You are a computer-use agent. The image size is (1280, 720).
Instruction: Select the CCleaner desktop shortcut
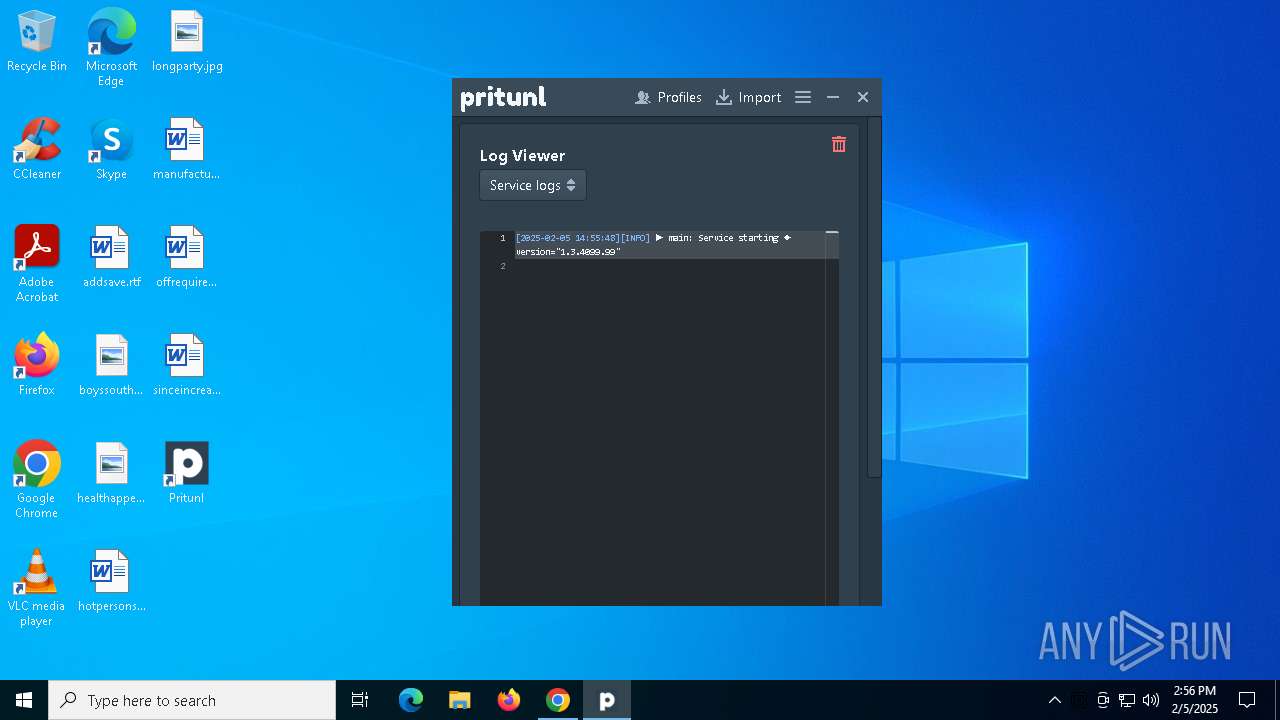pyautogui.click(x=37, y=150)
